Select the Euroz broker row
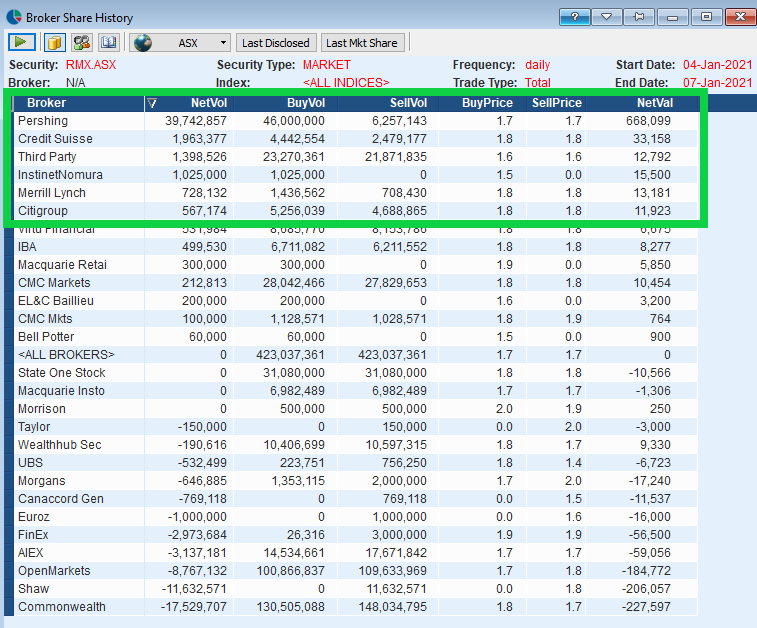Screen dimensions: 757x628 [356, 516]
